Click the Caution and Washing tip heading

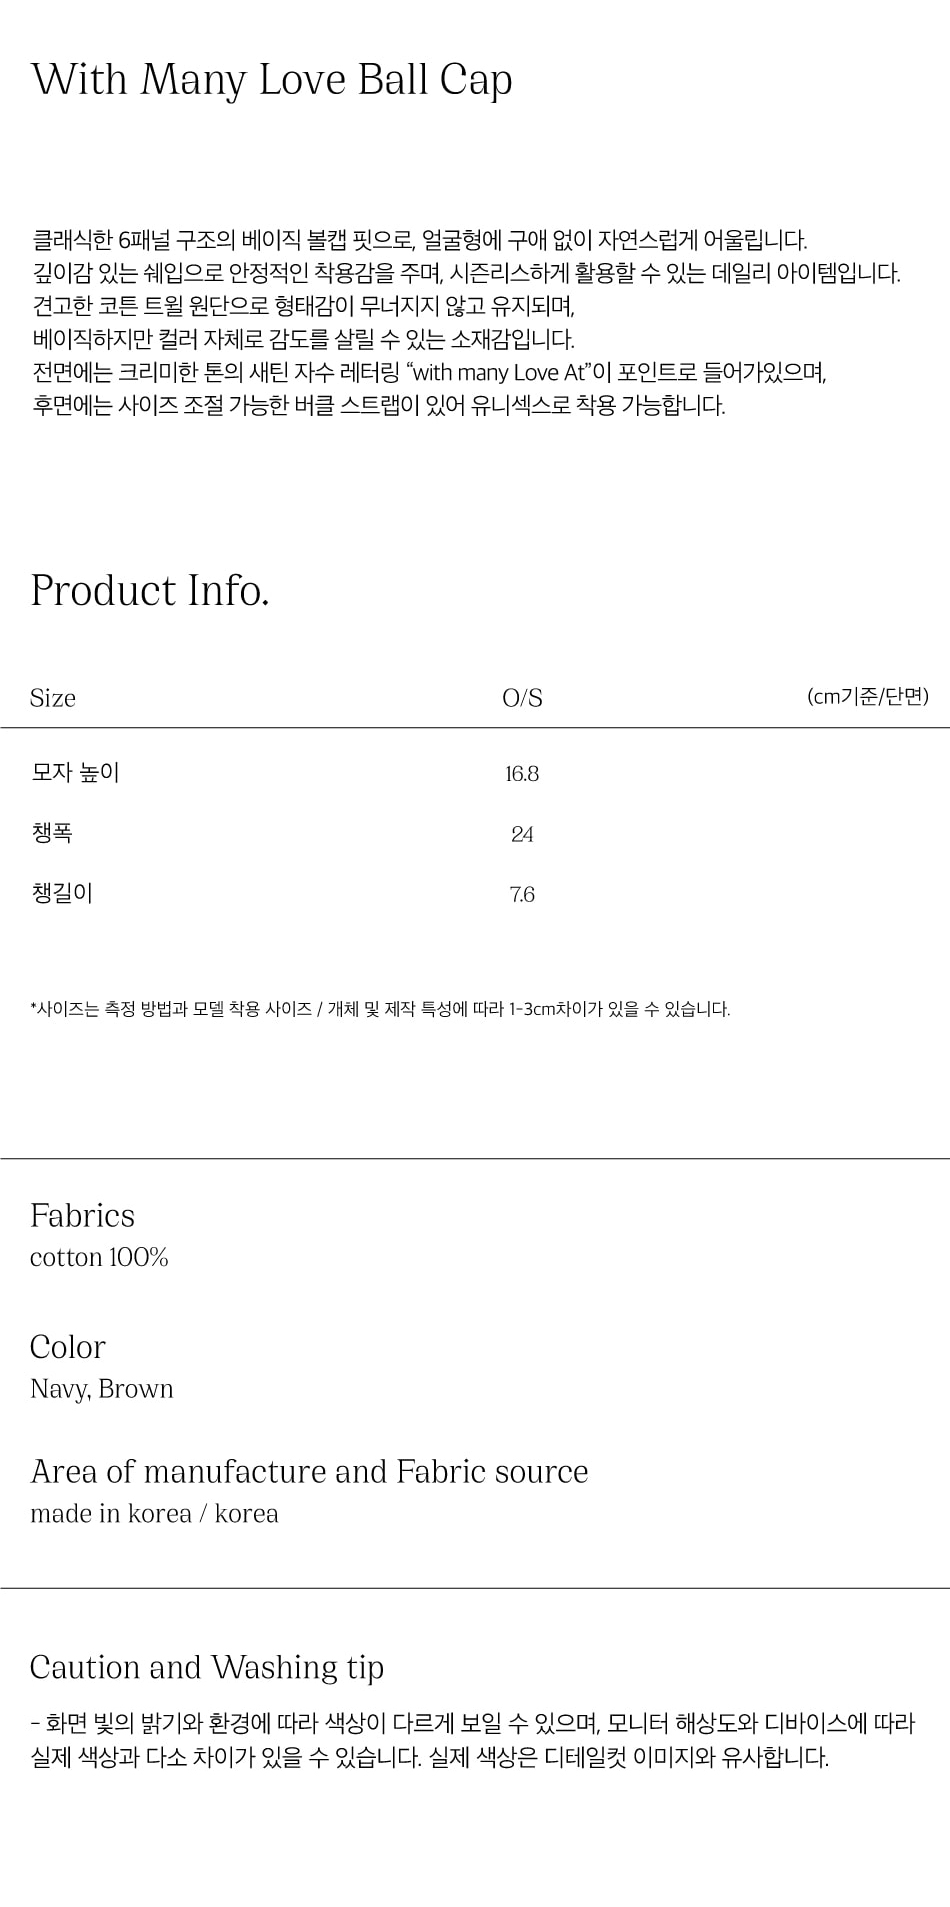point(207,1667)
